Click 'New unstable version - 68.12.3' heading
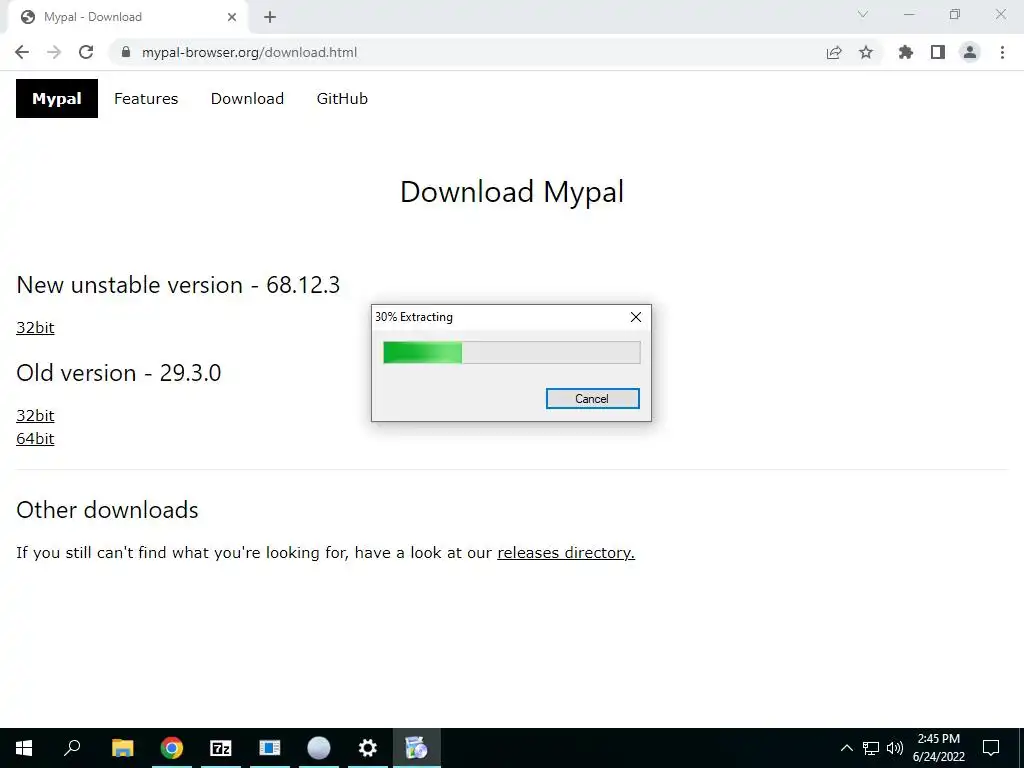 pos(178,285)
